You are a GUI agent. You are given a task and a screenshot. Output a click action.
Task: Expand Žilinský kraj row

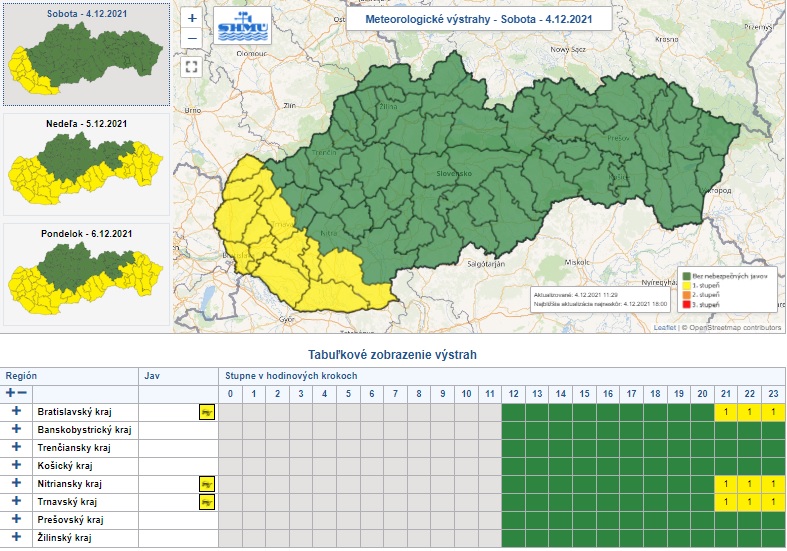click(17, 537)
